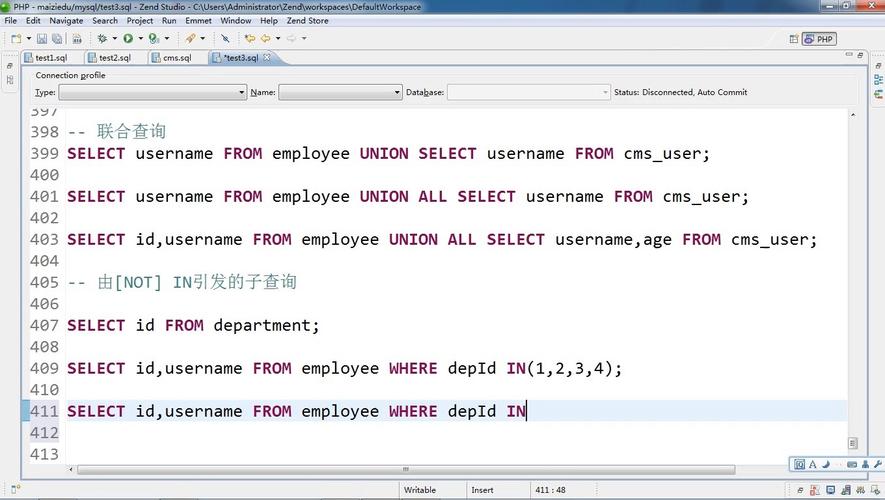Open the Zend Store menu
Viewport: 885px width, 500px height.
point(308,20)
